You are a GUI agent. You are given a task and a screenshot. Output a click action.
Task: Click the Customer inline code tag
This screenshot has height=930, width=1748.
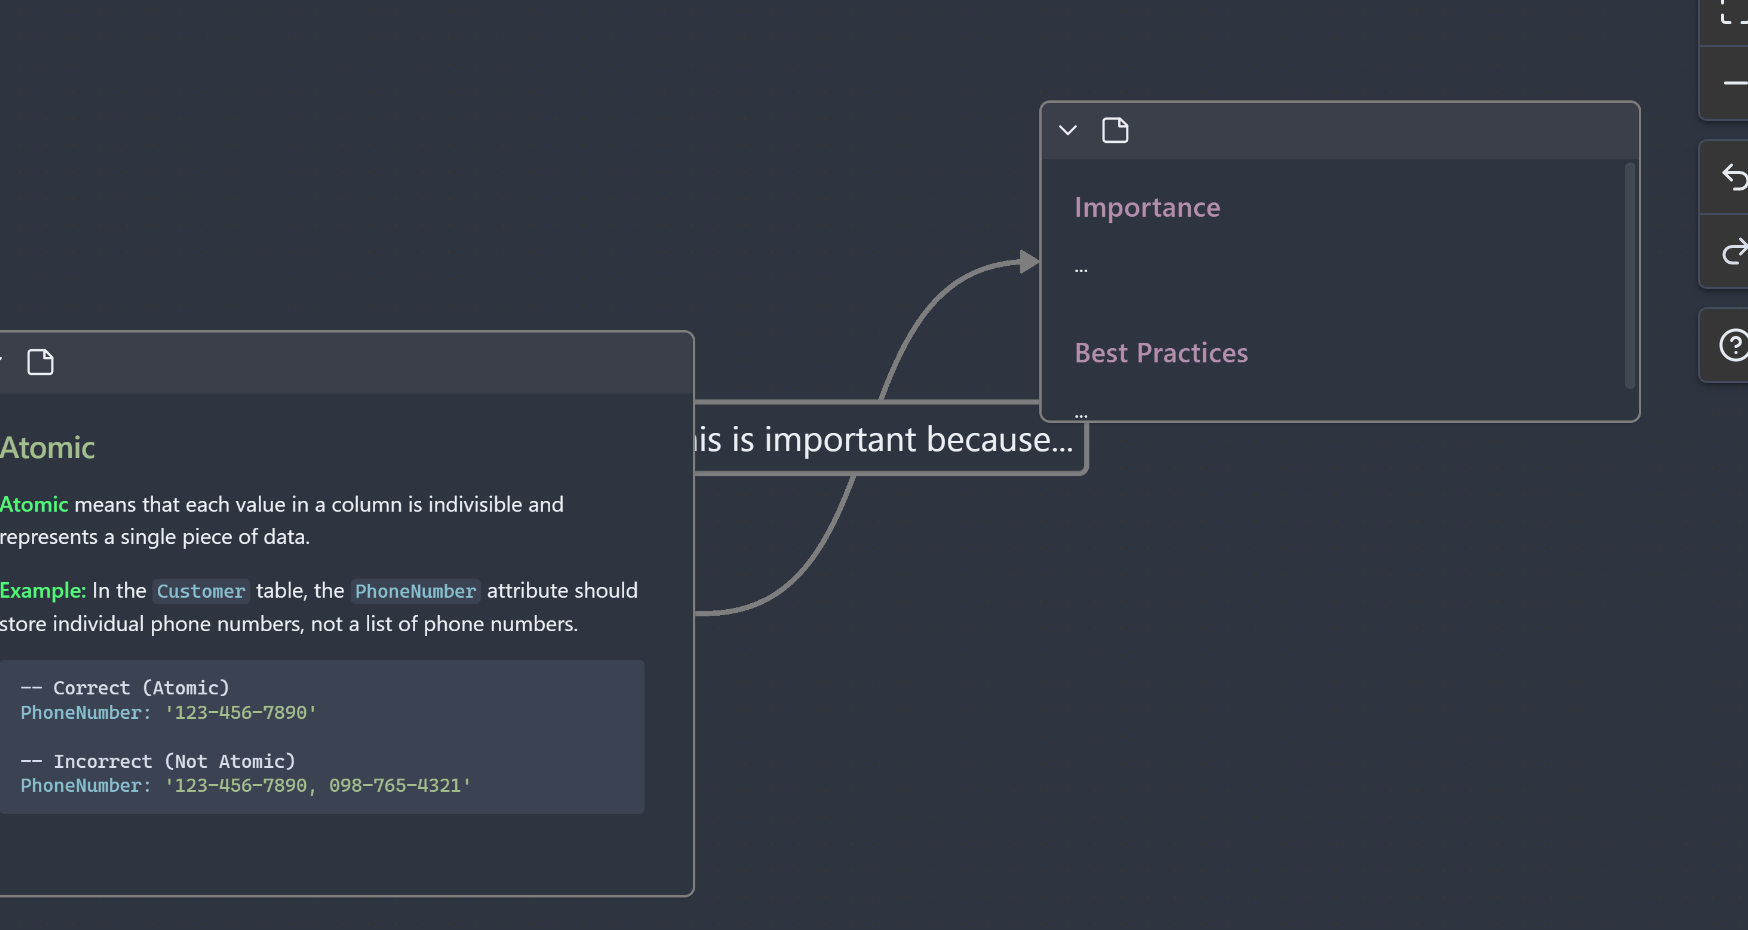(x=201, y=591)
